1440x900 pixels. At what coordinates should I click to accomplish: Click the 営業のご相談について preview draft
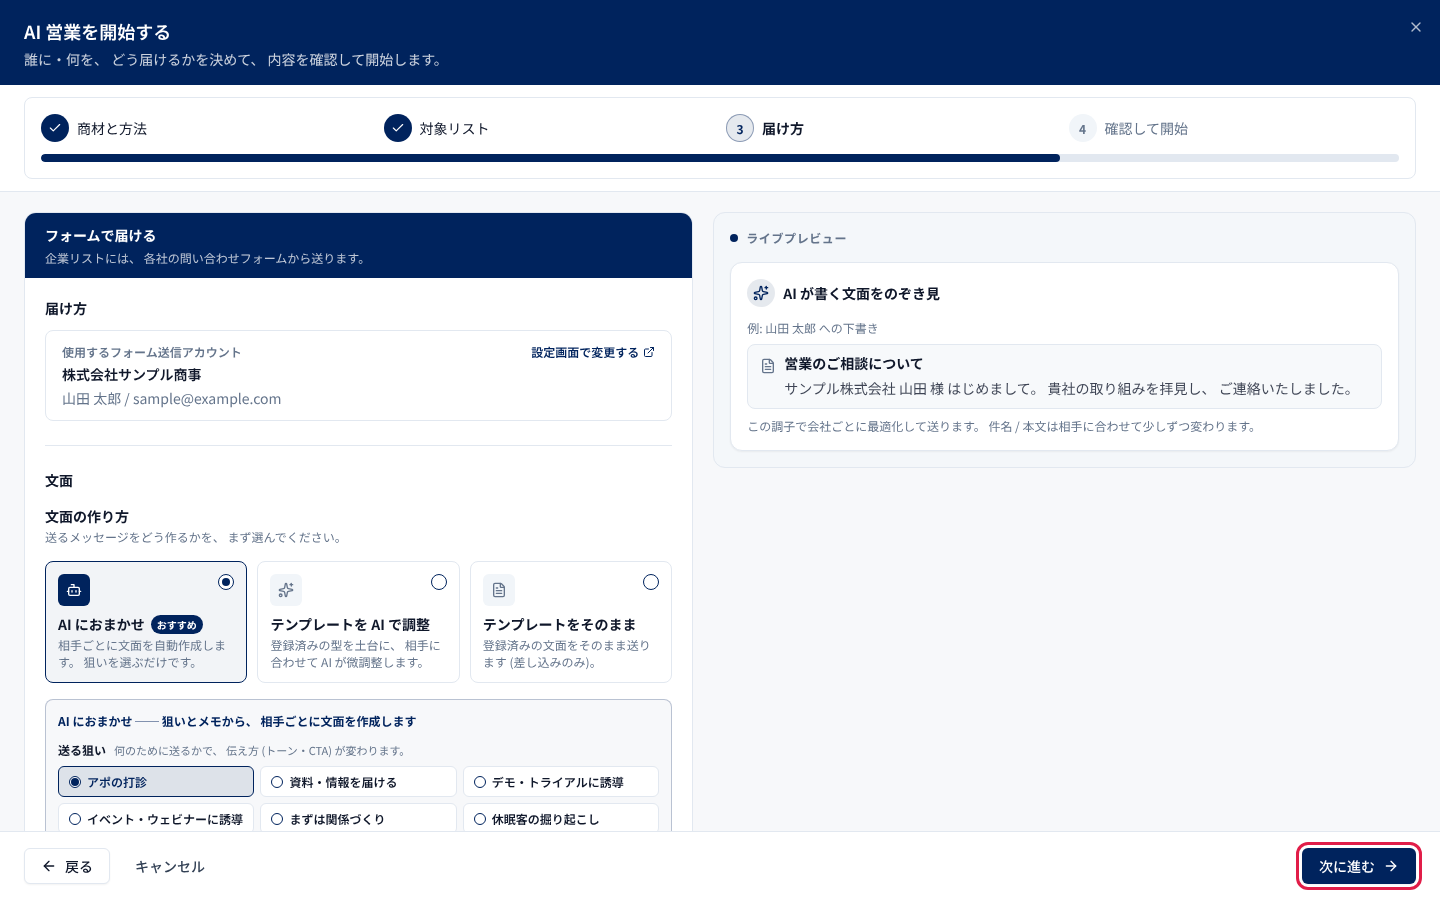1064,377
